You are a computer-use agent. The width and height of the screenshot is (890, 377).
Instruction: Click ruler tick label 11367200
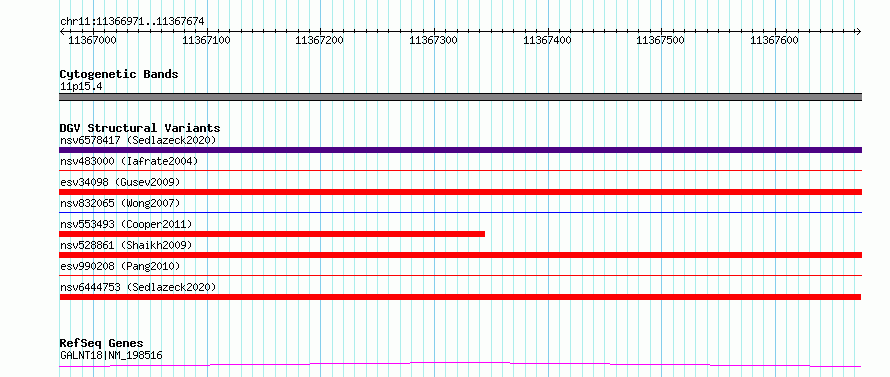click(x=320, y=40)
